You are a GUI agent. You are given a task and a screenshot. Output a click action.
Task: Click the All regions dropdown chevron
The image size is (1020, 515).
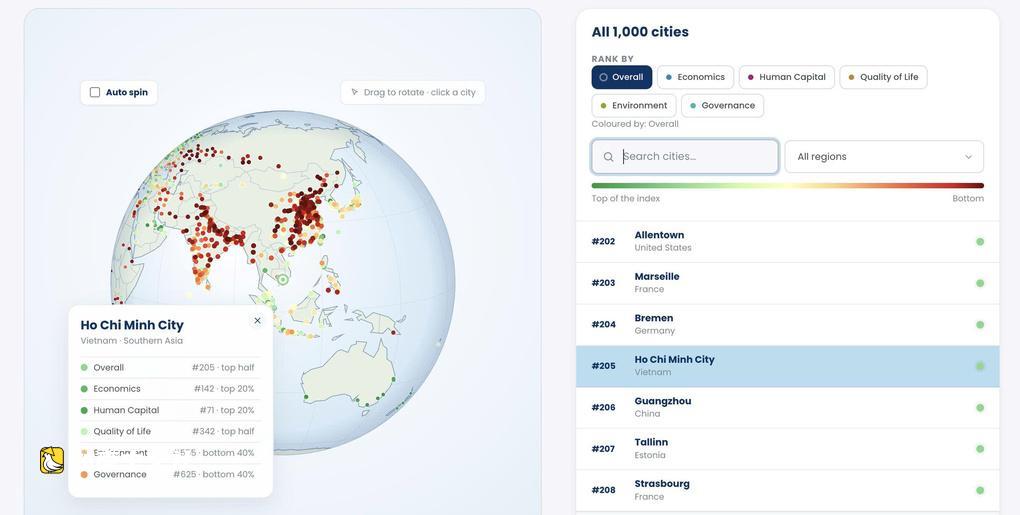(968, 157)
